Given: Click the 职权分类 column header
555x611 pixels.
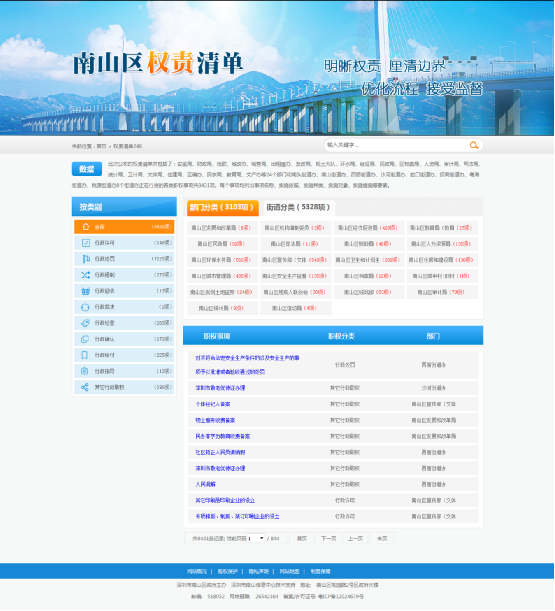Looking at the screenshot, I should [341, 336].
